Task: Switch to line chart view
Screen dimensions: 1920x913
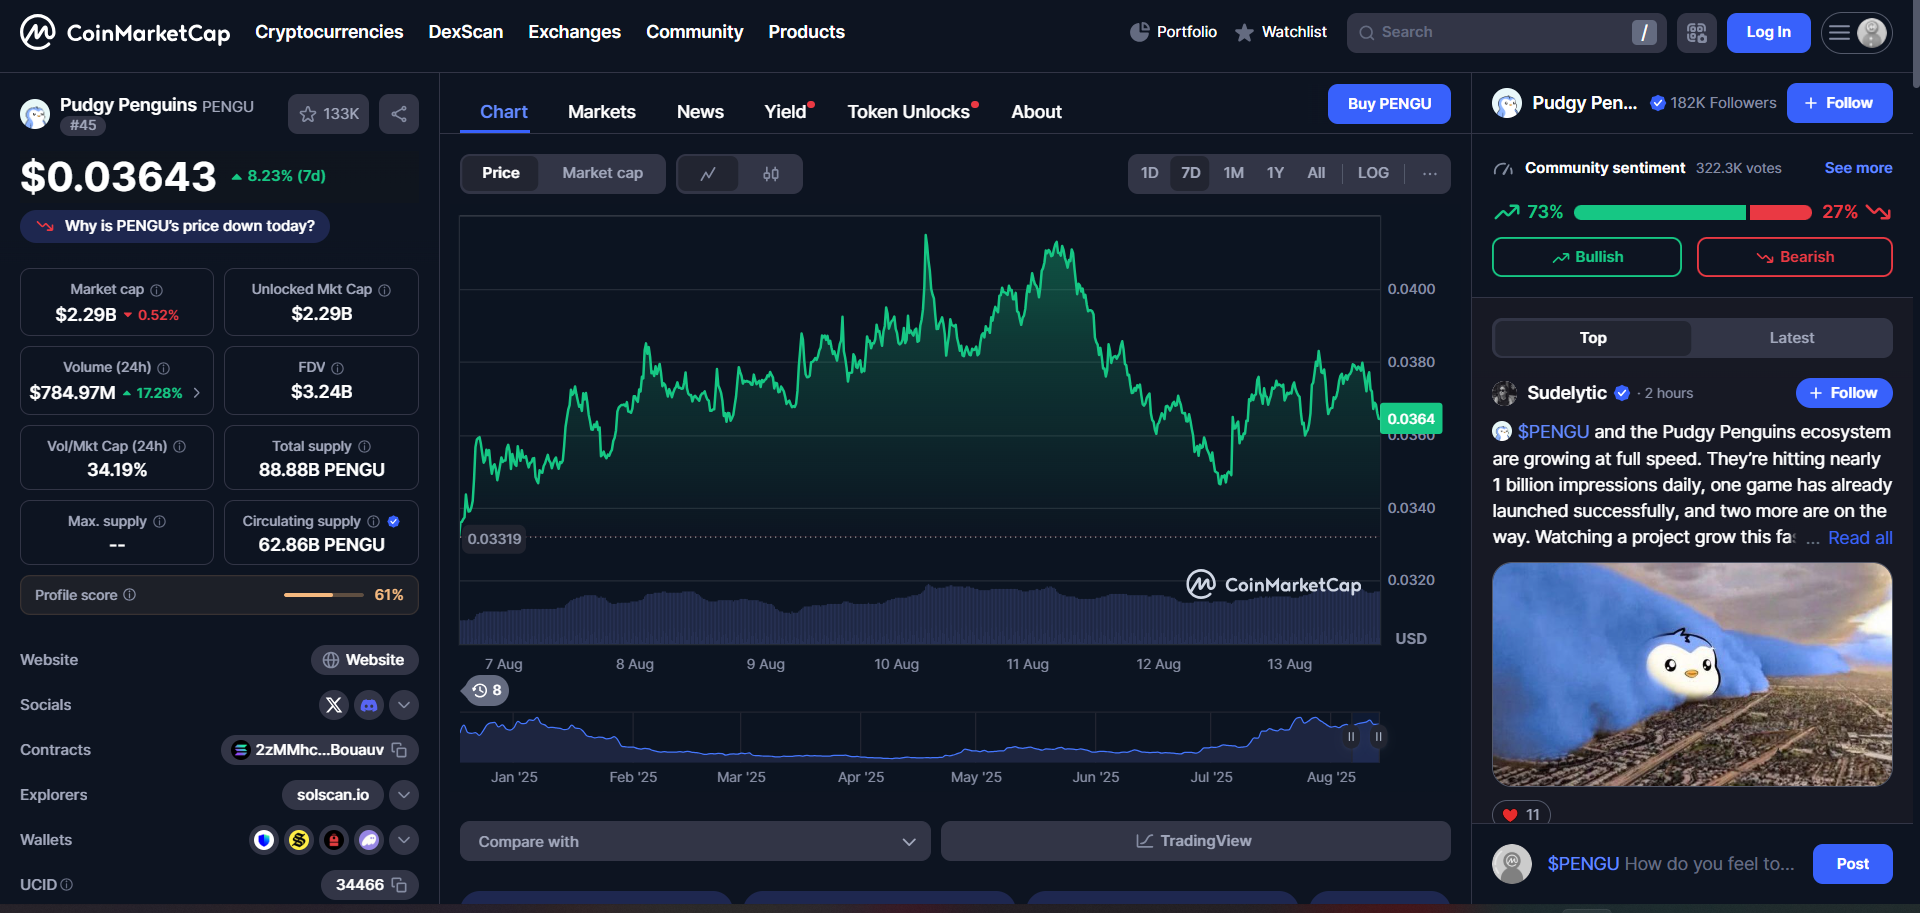Action: point(708,174)
